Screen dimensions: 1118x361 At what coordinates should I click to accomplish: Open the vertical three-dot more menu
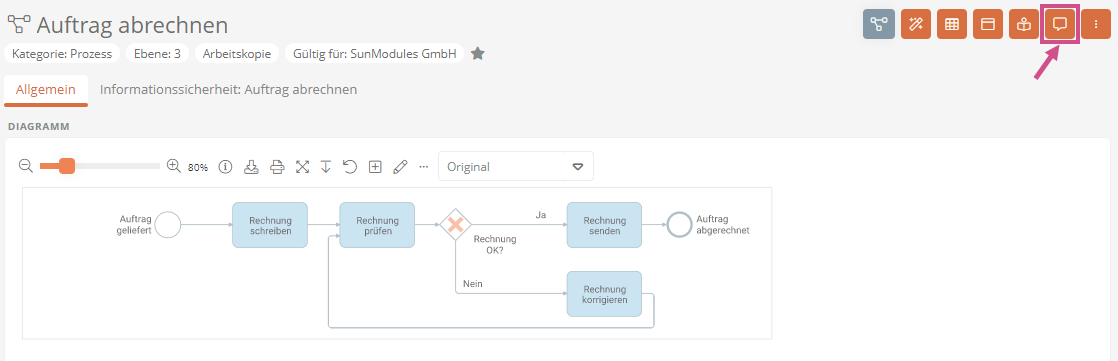pyautogui.click(x=1096, y=24)
